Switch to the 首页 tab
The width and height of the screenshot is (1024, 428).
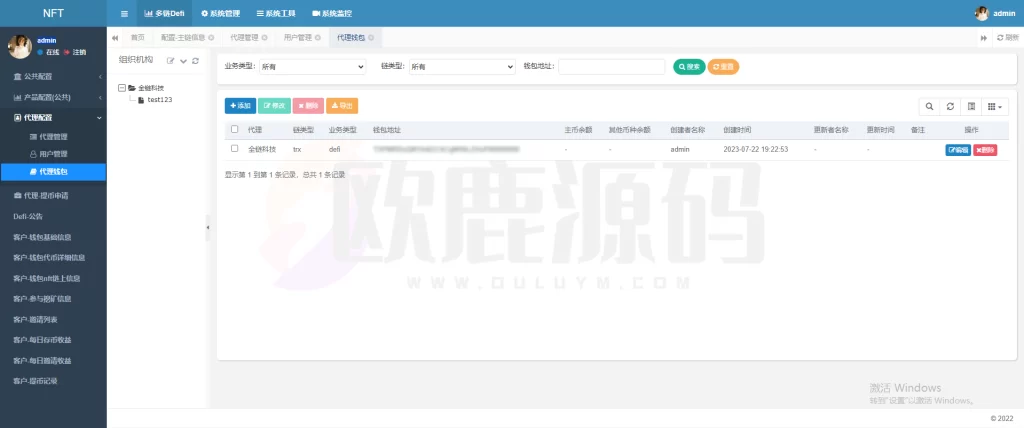[x=137, y=38]
